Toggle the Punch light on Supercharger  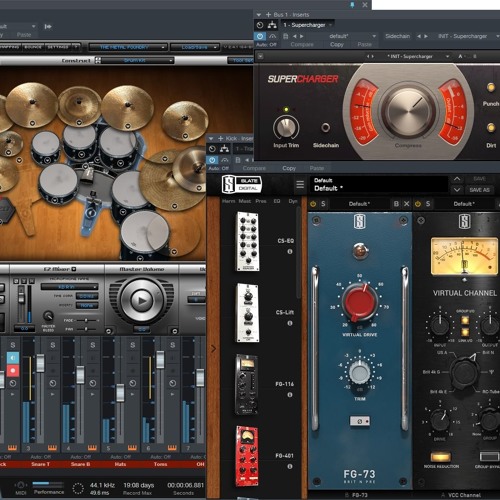(x=490, y=87)
